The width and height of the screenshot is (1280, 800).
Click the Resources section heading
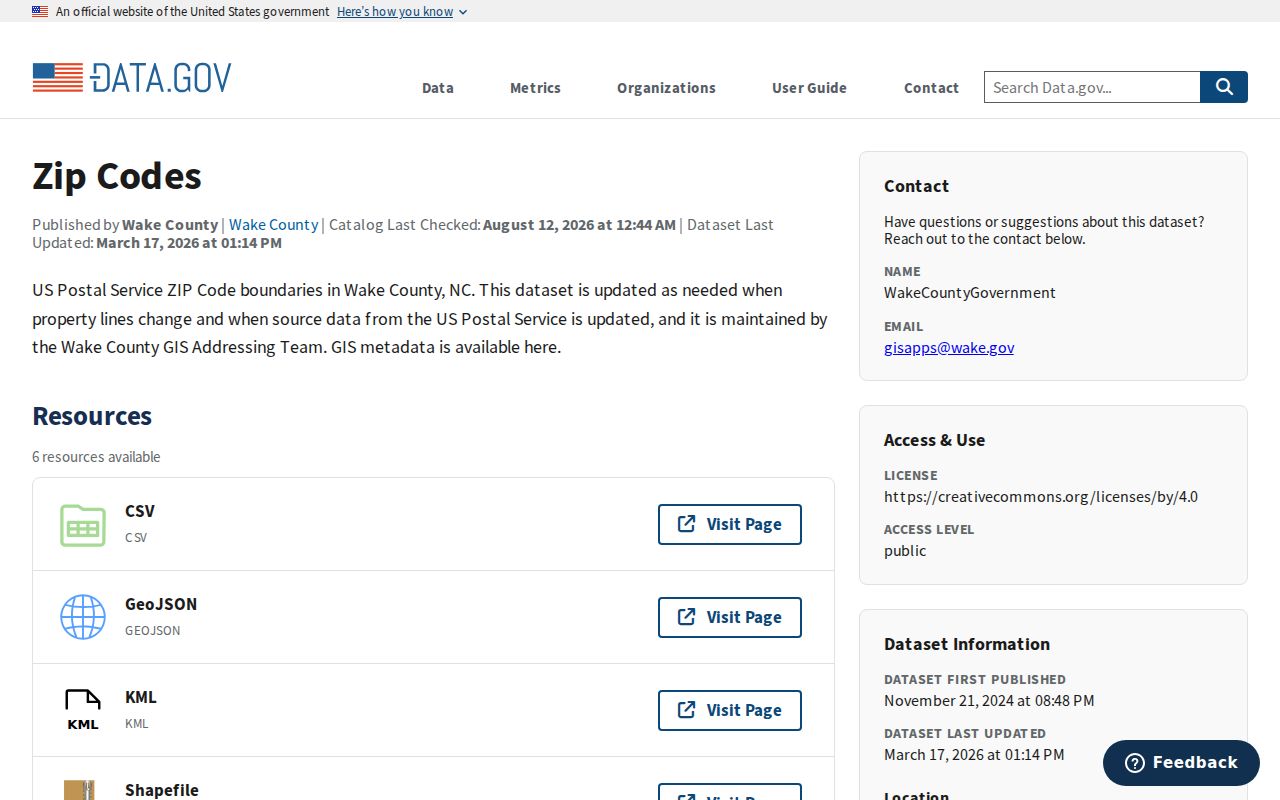92,416
